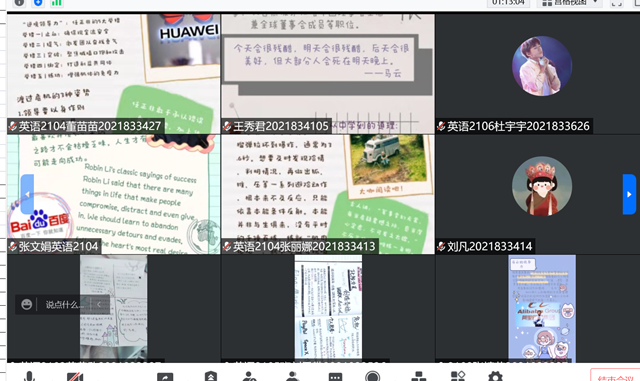Check the green network signal bars

pyautogui.click(x=56, y=3)
